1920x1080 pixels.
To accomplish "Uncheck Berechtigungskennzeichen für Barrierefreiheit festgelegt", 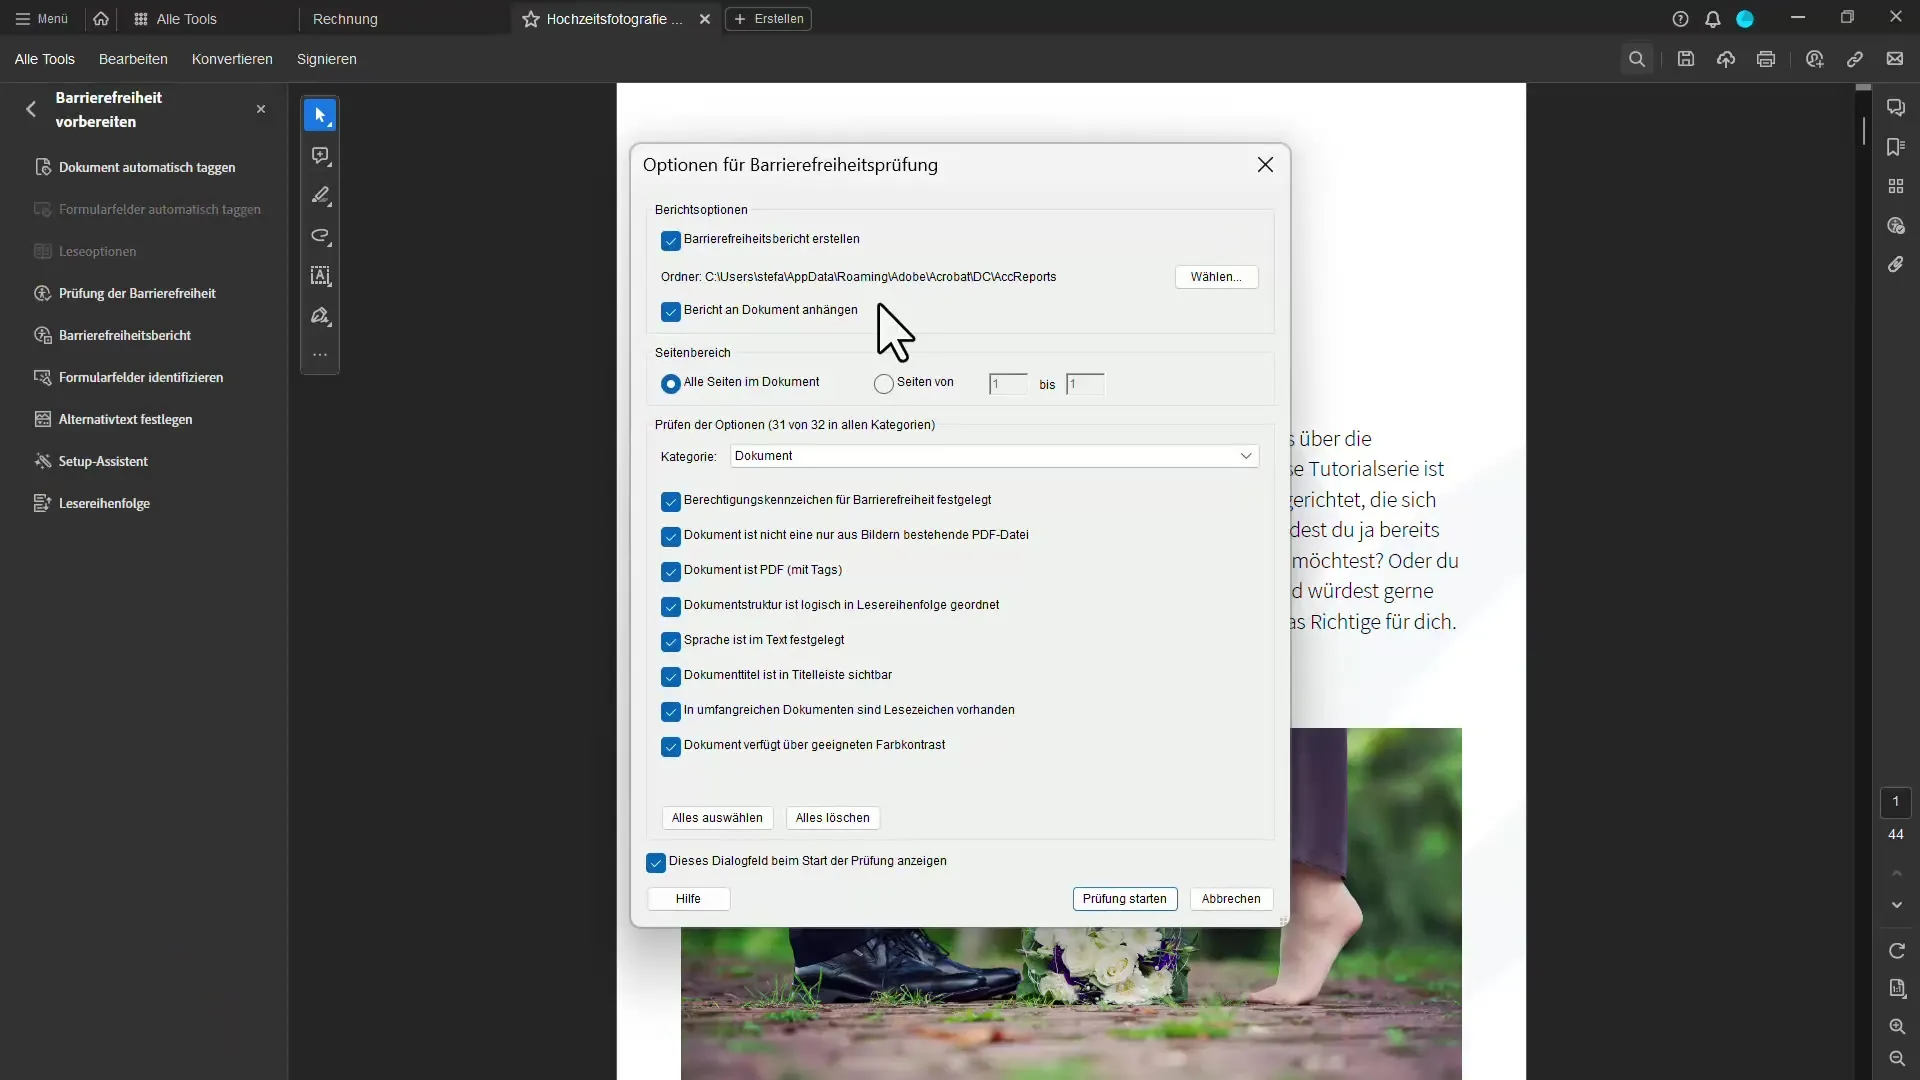I will coord(671,501).
